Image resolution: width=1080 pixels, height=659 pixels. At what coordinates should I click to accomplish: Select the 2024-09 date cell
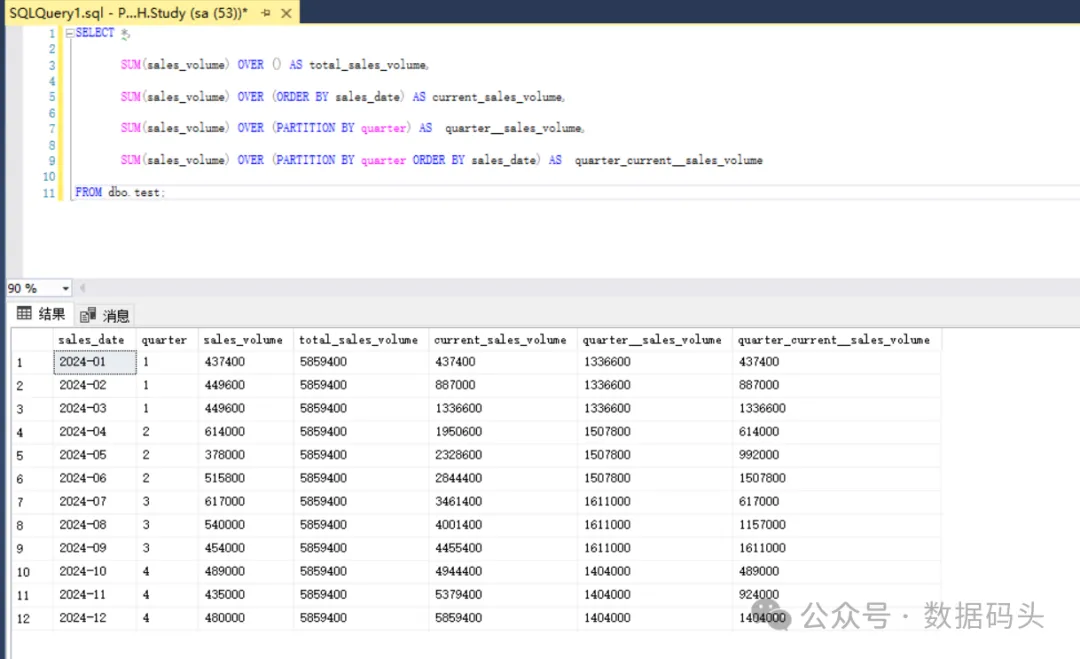pos(95,549)
